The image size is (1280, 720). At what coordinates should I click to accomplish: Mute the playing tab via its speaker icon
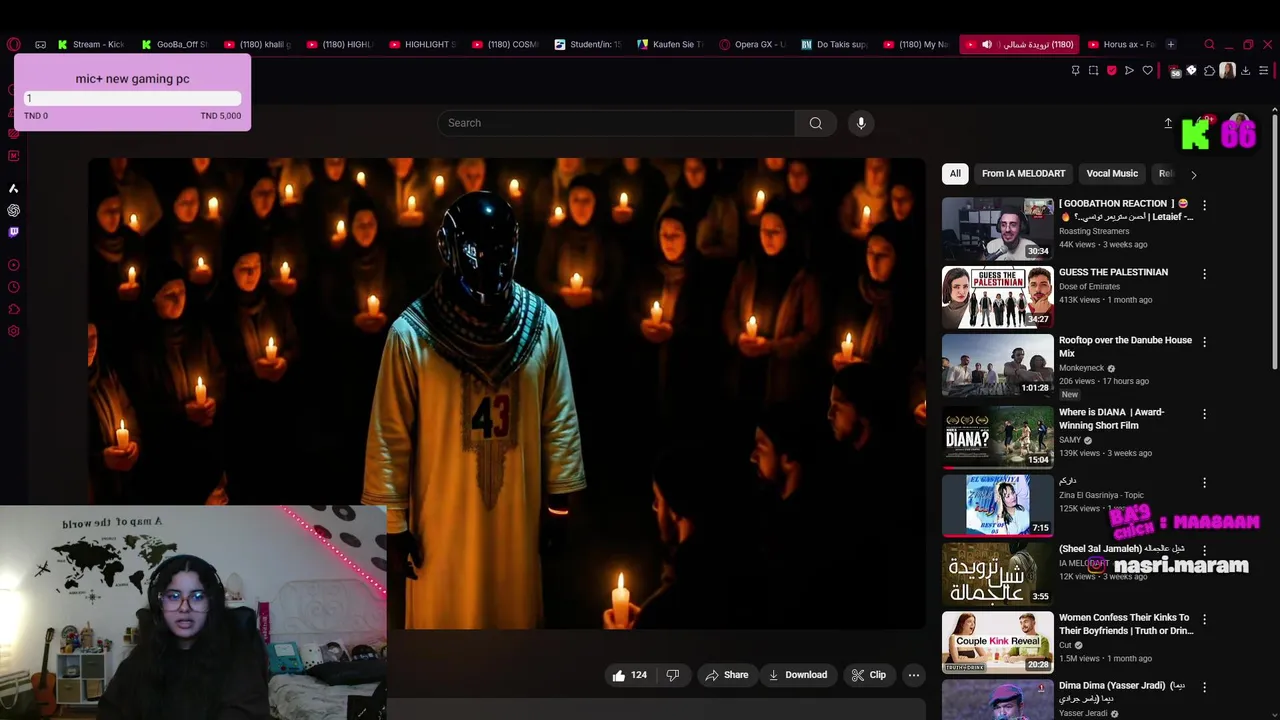click(x=987, y=44)
